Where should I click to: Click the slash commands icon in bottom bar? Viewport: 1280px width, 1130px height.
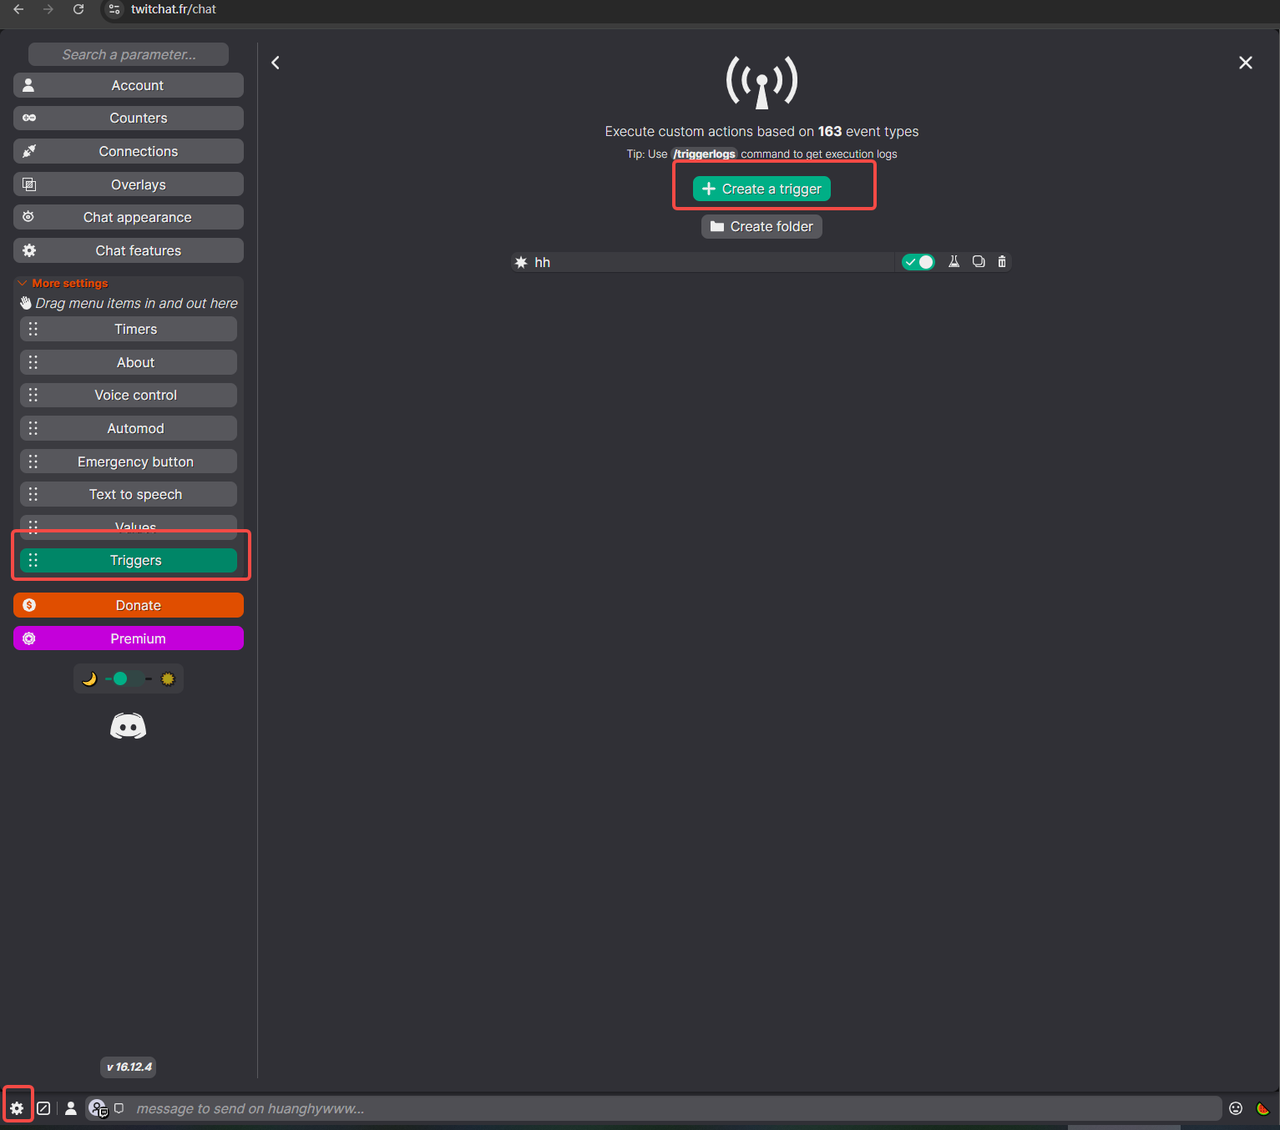(x=44, y=1108)
